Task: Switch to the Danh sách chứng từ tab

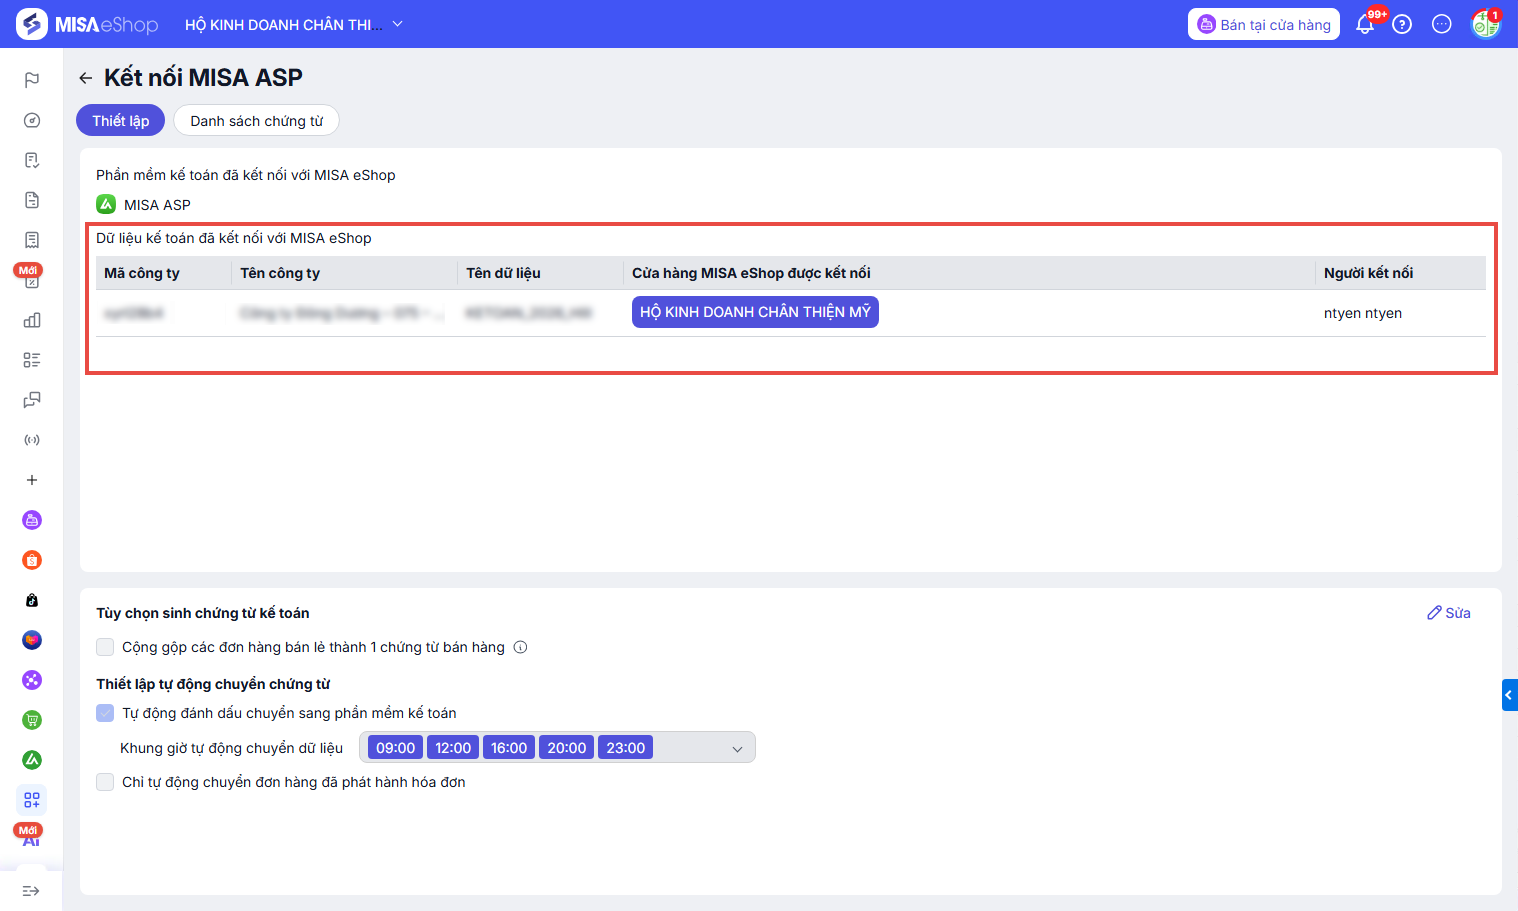Action: 256,121
